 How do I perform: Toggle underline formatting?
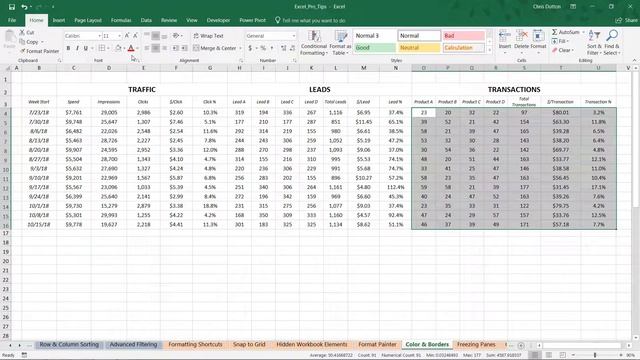[x=86, y=48]
